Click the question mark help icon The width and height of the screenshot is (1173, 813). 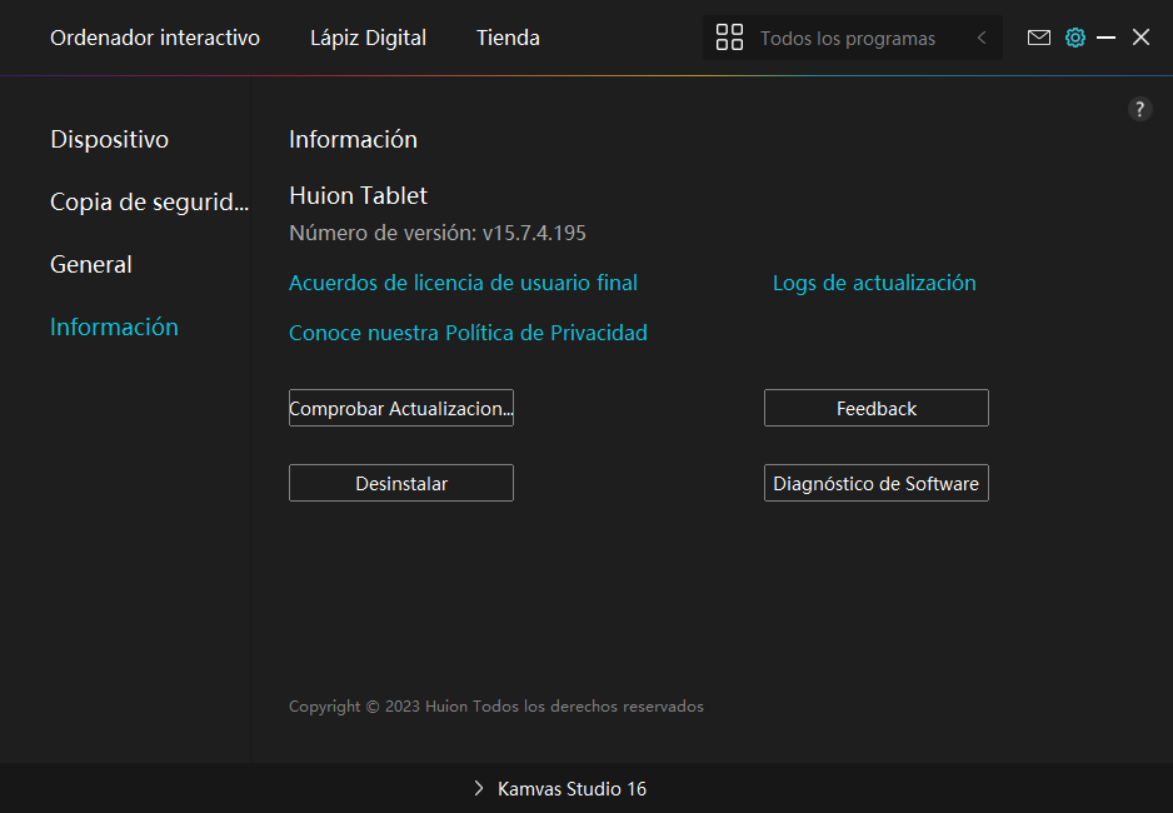coord(1140,110)
